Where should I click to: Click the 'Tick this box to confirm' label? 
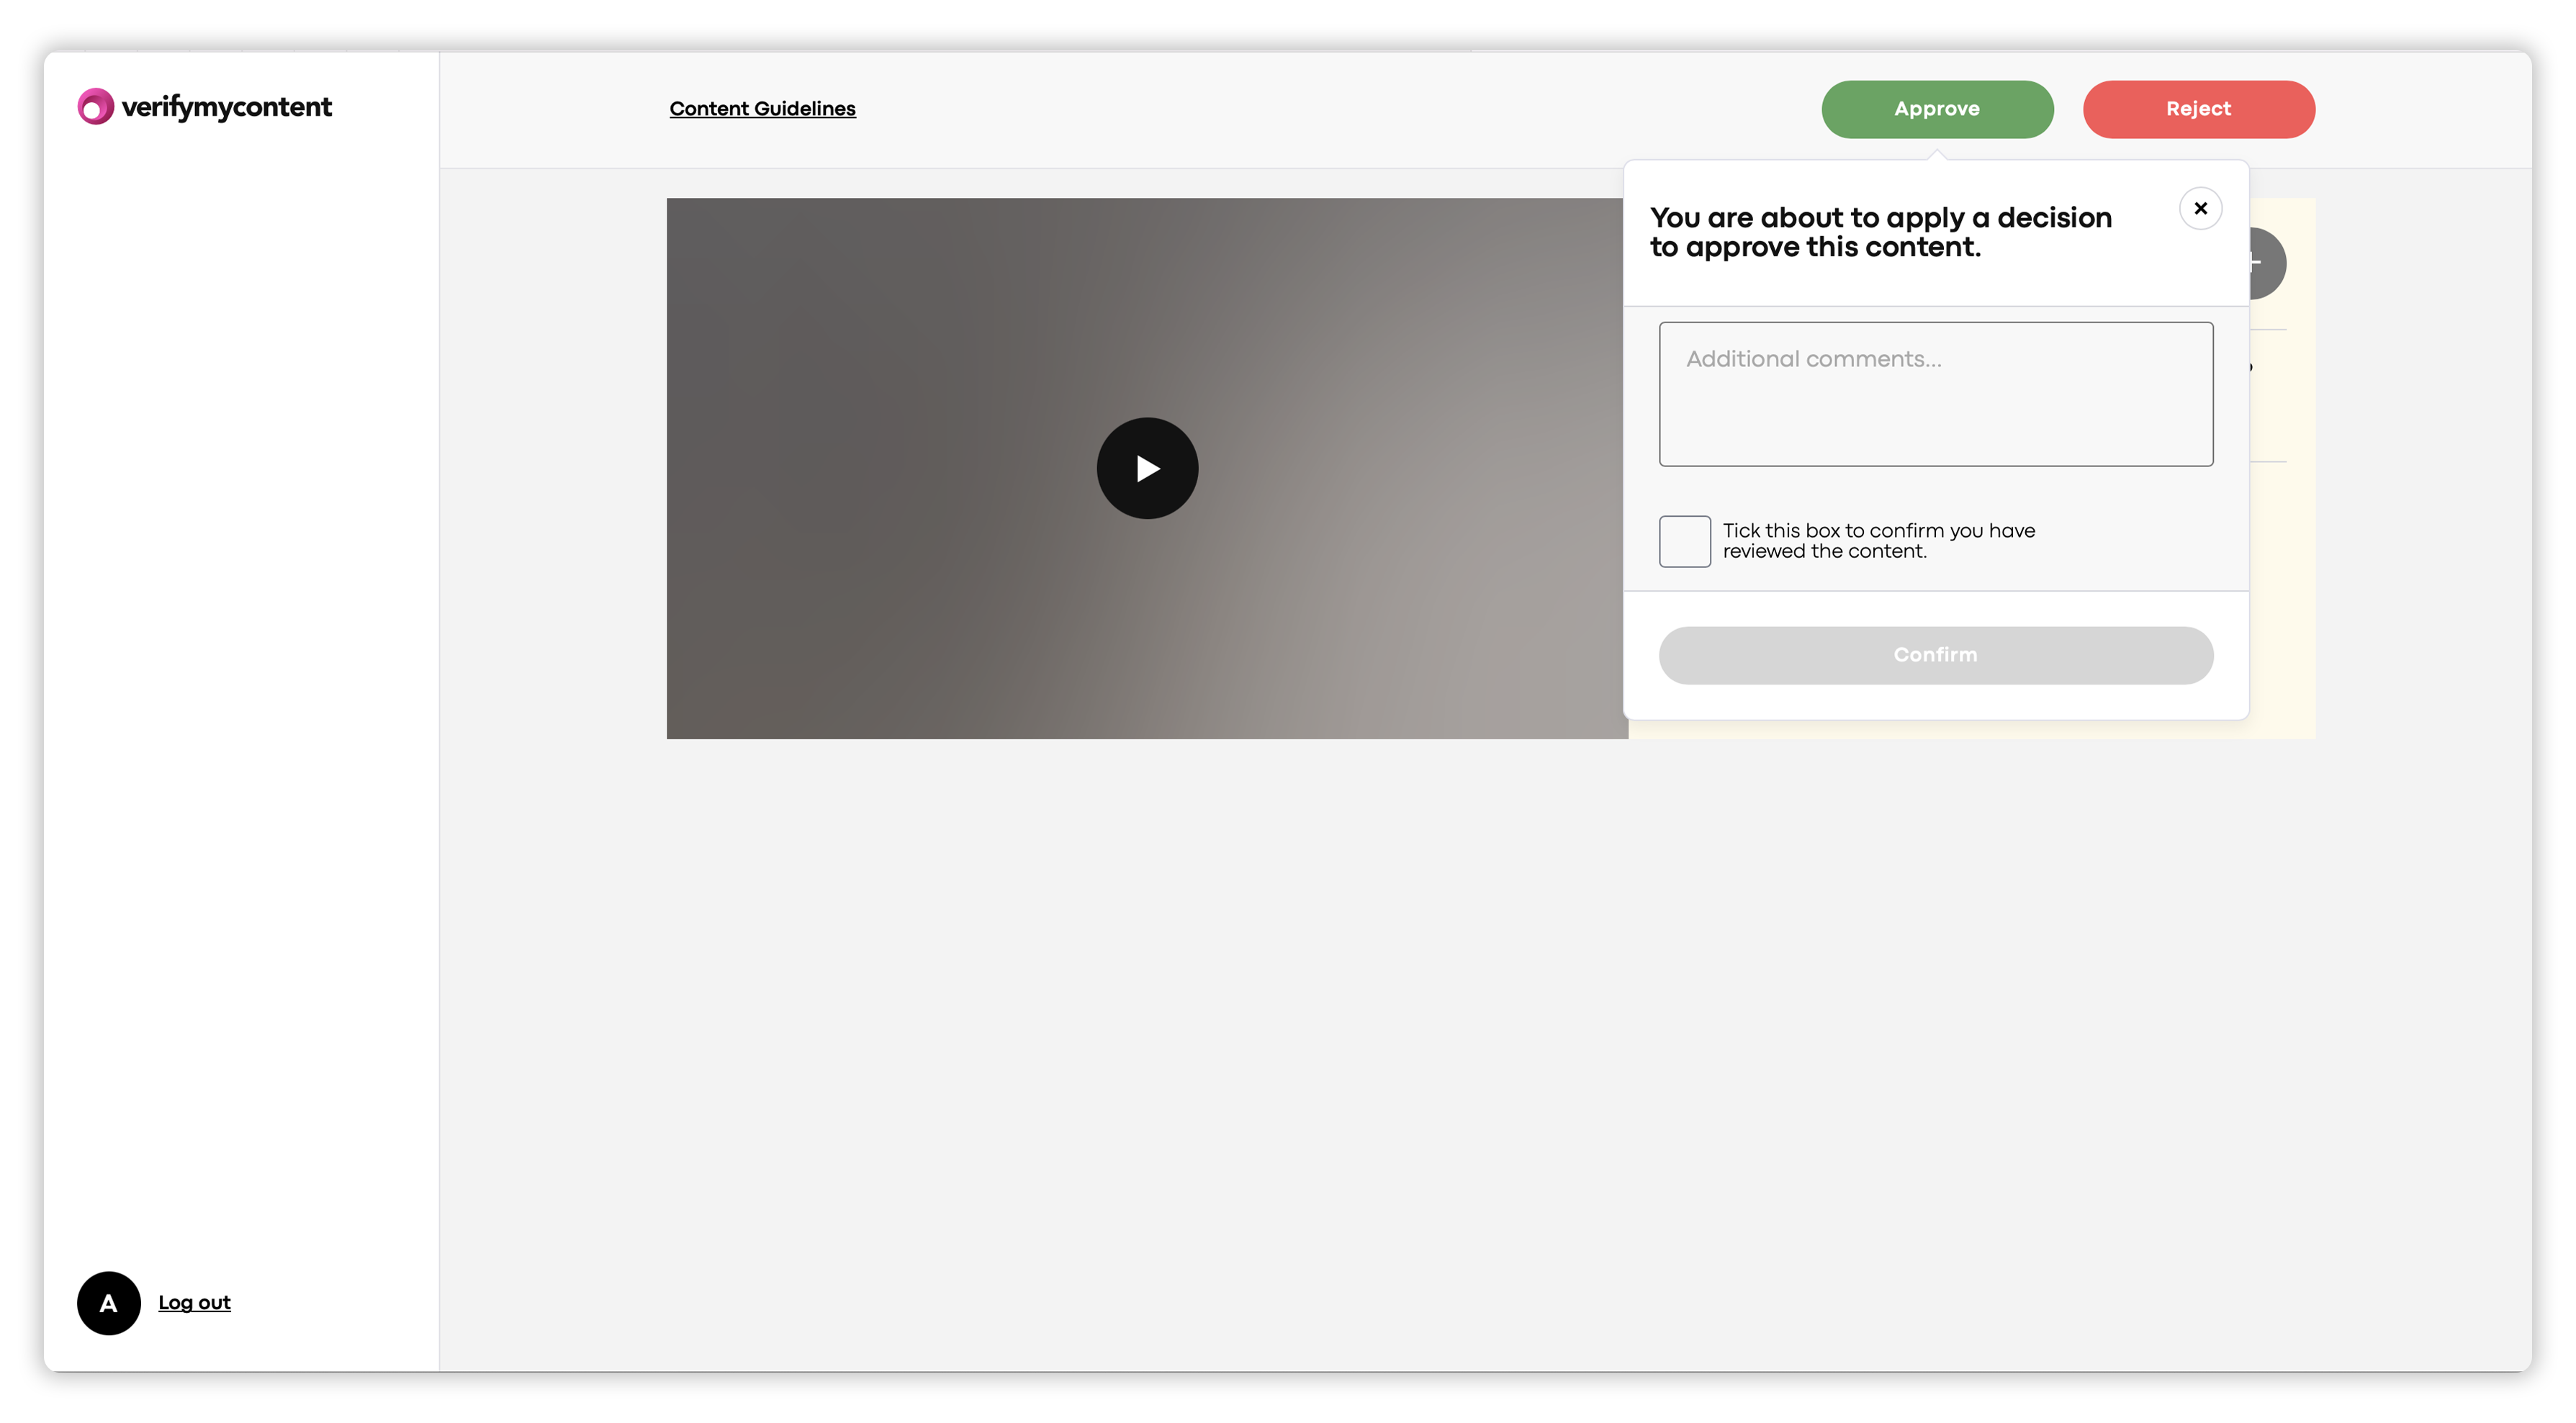pyautogui.click(x=1877, y=541)
